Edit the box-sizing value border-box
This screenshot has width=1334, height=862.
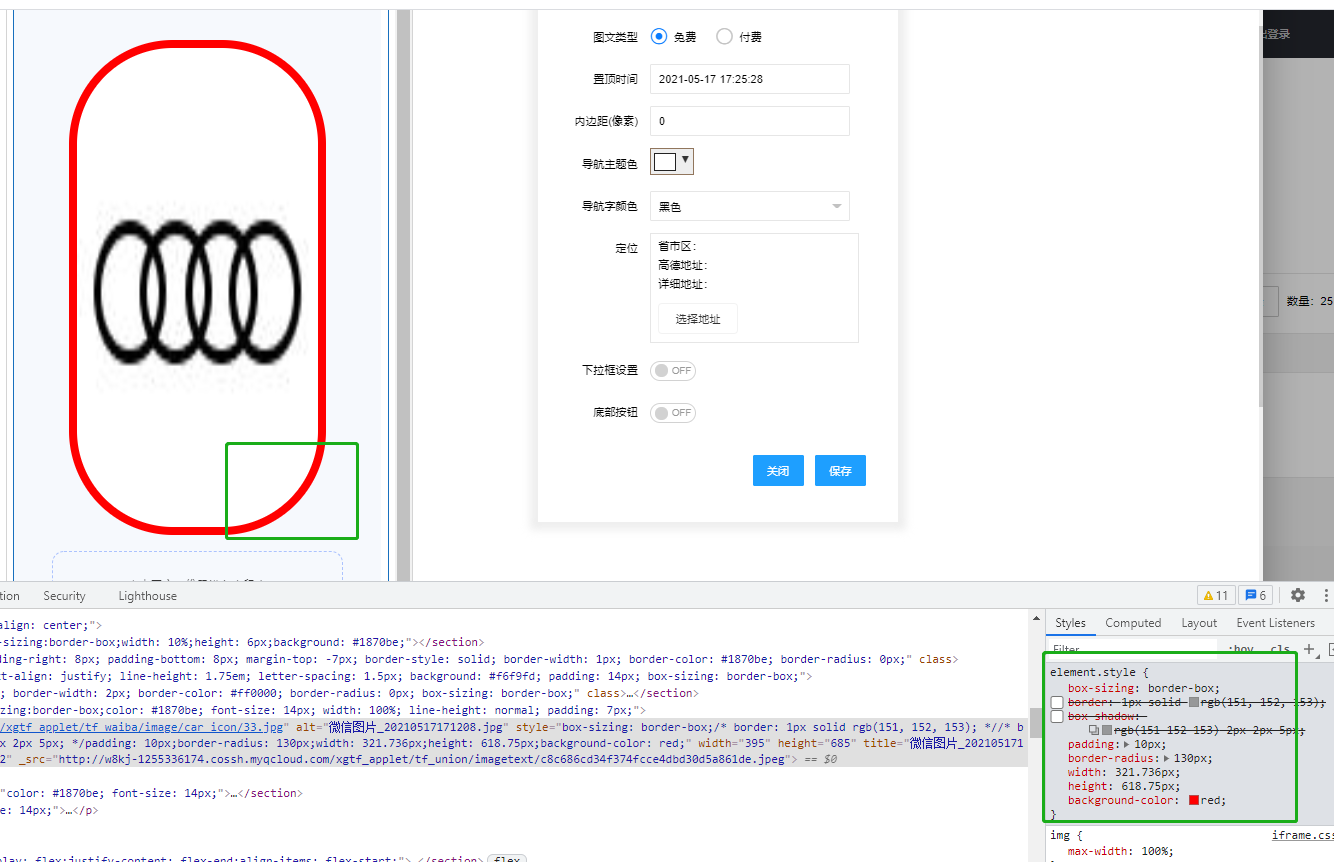[1183, 688]
